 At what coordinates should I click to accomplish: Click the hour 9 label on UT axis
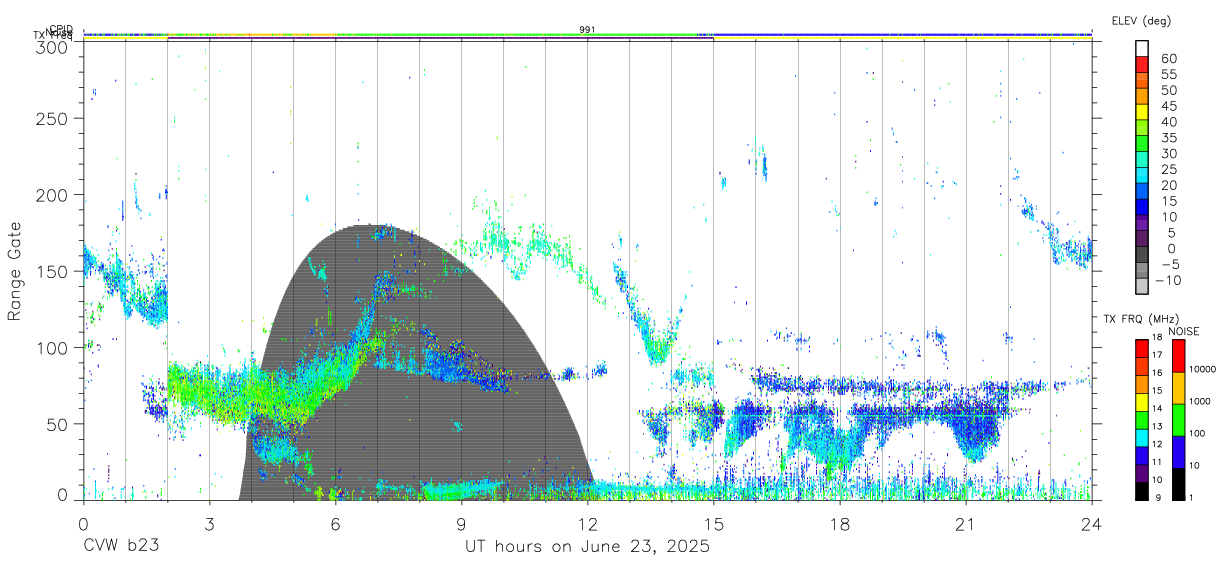(461, 523)
